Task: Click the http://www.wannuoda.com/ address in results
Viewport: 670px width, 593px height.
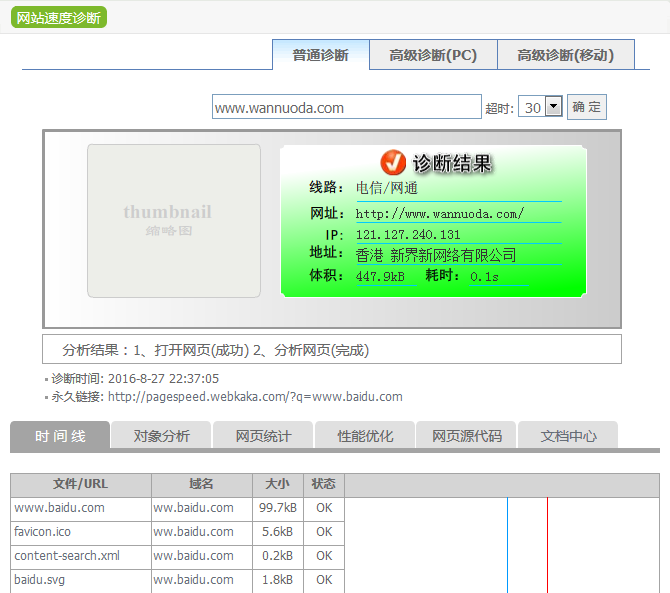Action: coord(440,213)
